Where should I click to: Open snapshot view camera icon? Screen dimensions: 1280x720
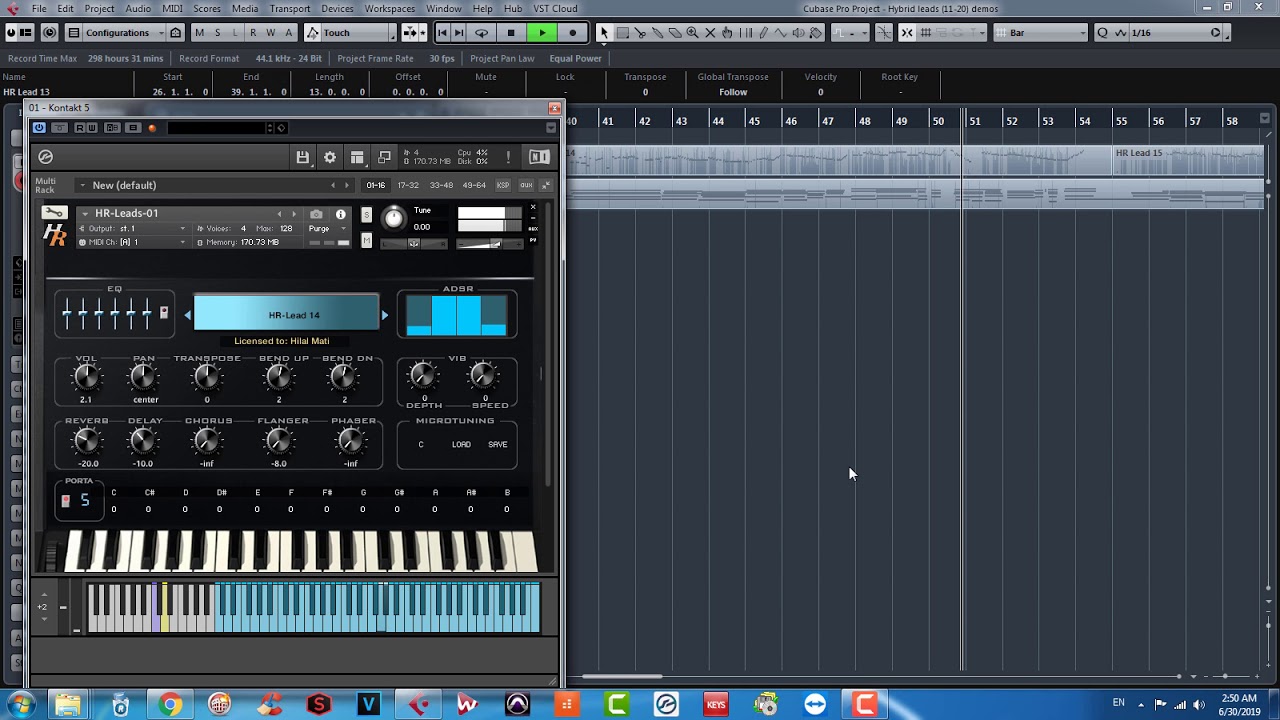316,214
